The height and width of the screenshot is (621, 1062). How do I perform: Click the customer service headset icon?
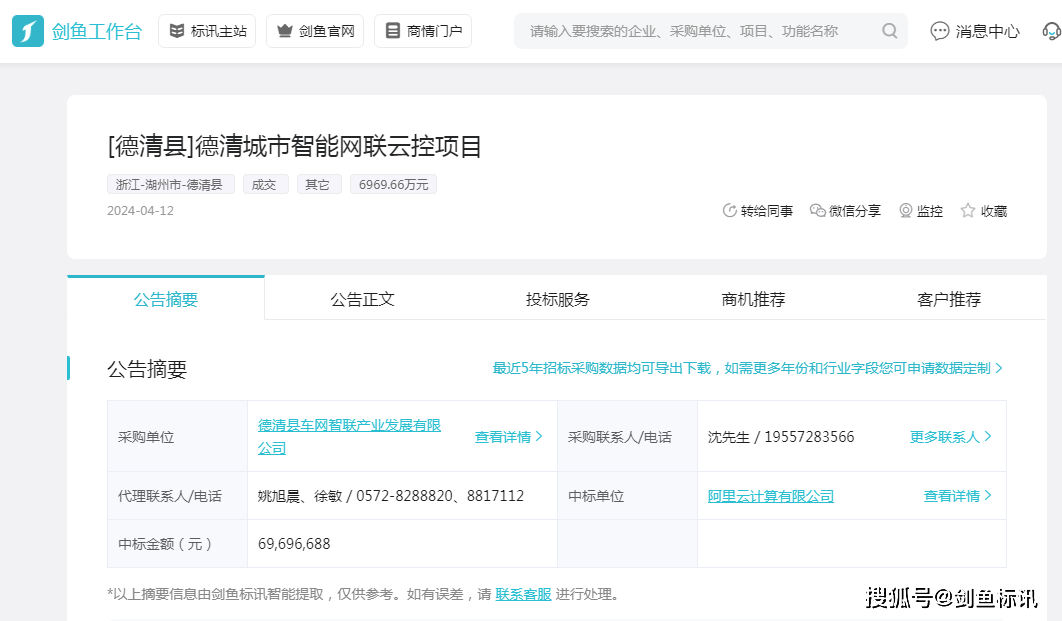(x=1052, y=31)
